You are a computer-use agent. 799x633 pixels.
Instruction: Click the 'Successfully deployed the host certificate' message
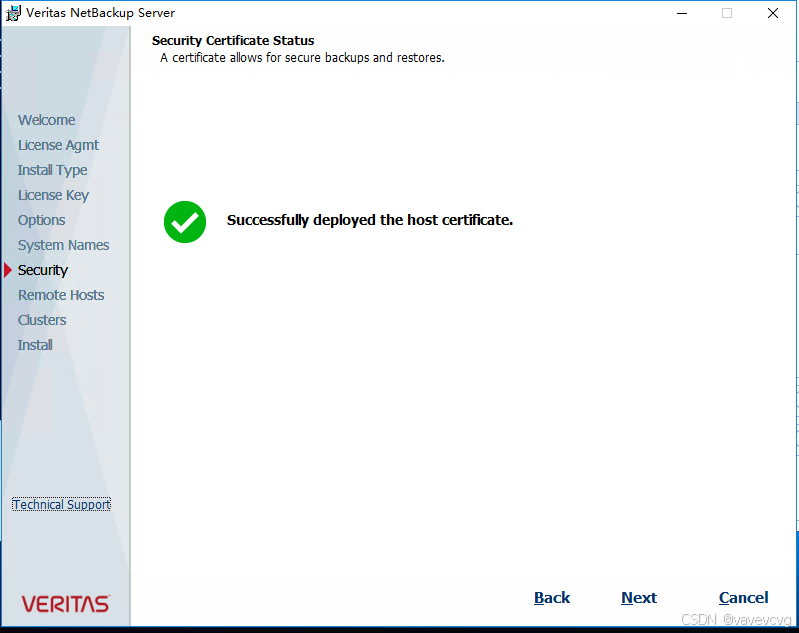tap(369, 220)
